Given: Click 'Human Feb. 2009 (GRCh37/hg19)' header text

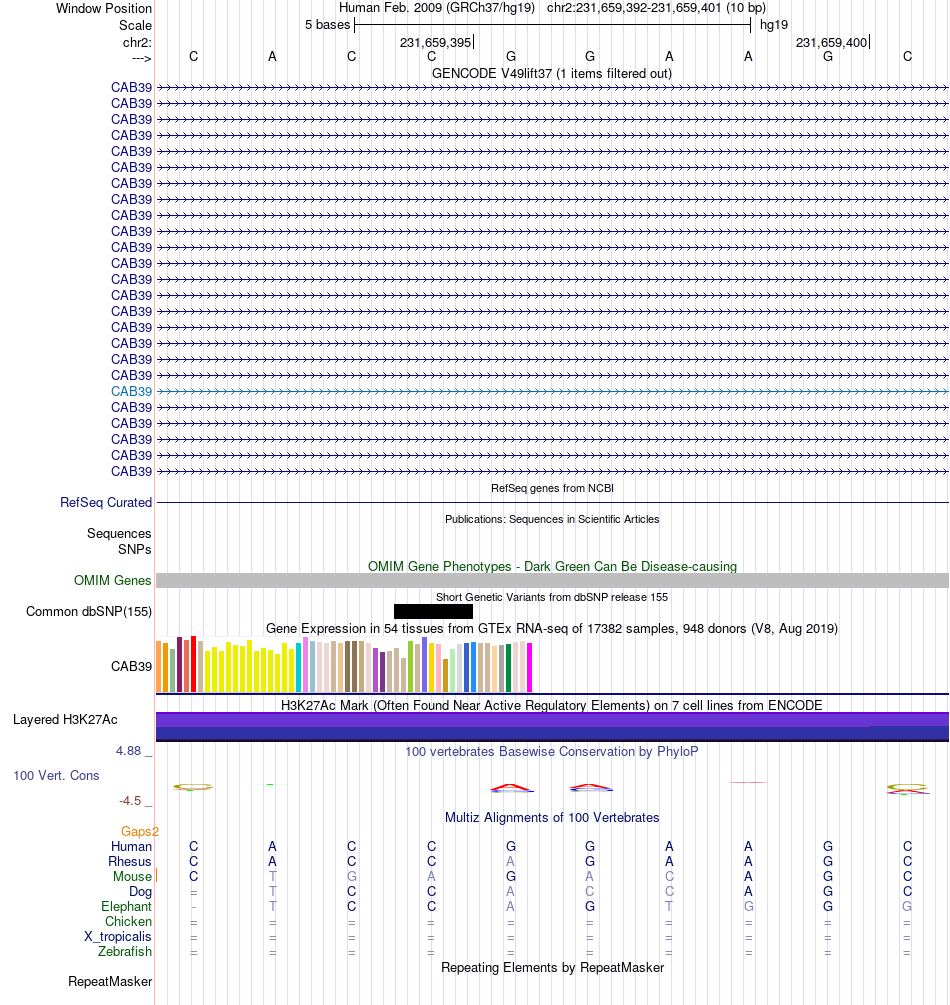Looking at the screenshot, I should tap(437, 8).
